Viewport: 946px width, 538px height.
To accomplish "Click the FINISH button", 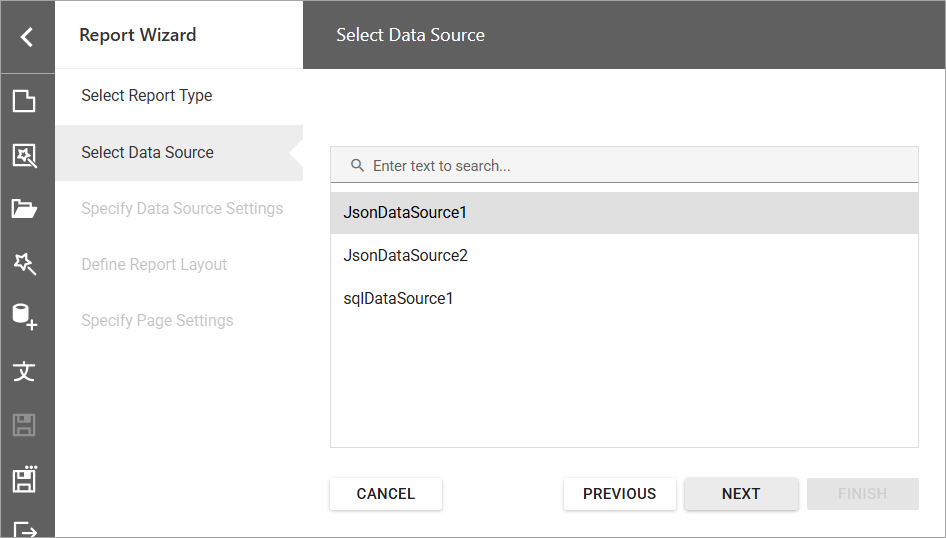I will point(863,494).
